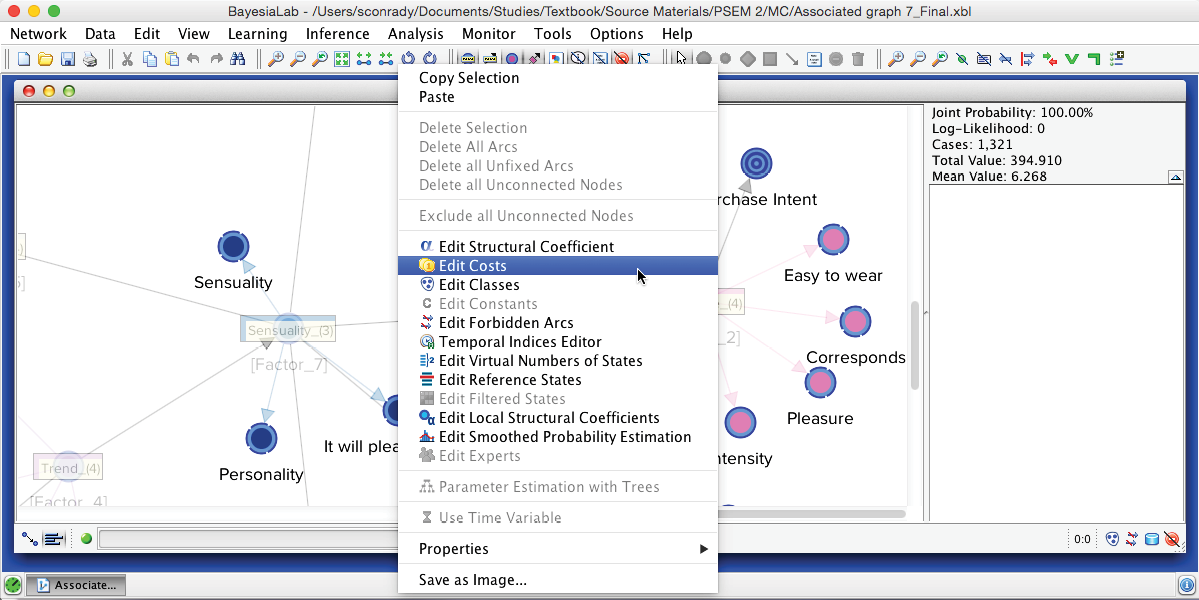1199x600 pixels.
Task: Click the horizontal scrollbar of the graph
Action: point(812,514)
